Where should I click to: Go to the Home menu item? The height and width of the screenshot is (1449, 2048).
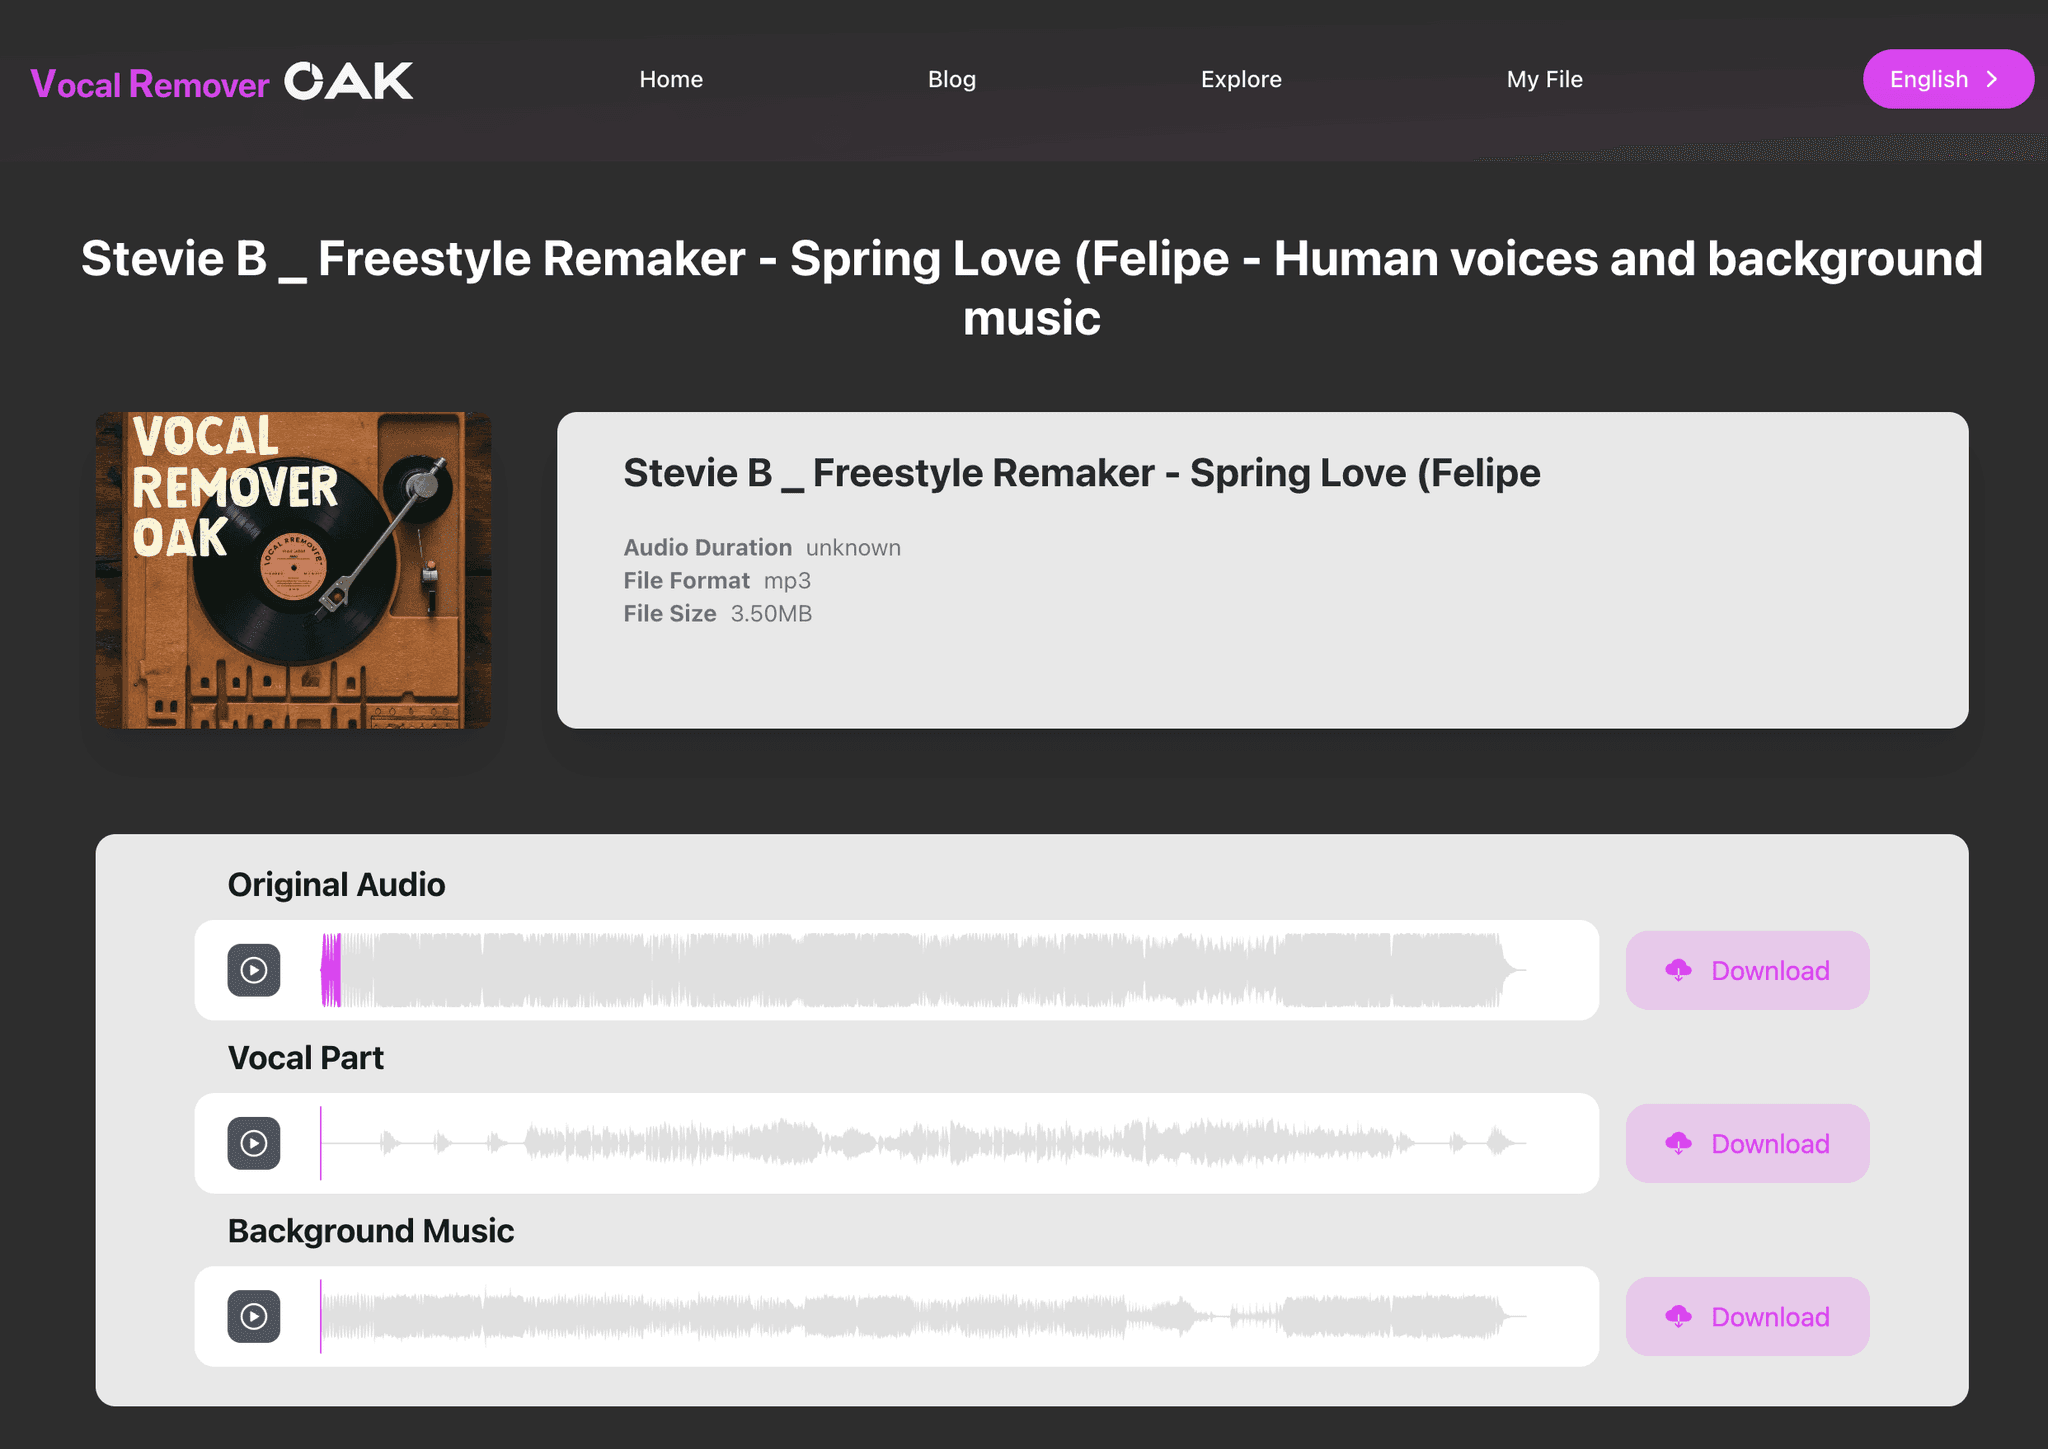671,79
